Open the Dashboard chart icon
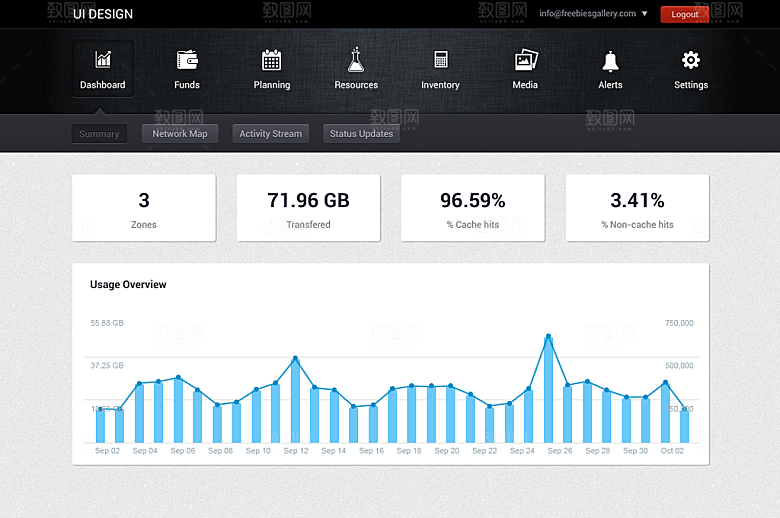This screenshot has width=780, height=518. pyautogui.click(x=103, y=60)
